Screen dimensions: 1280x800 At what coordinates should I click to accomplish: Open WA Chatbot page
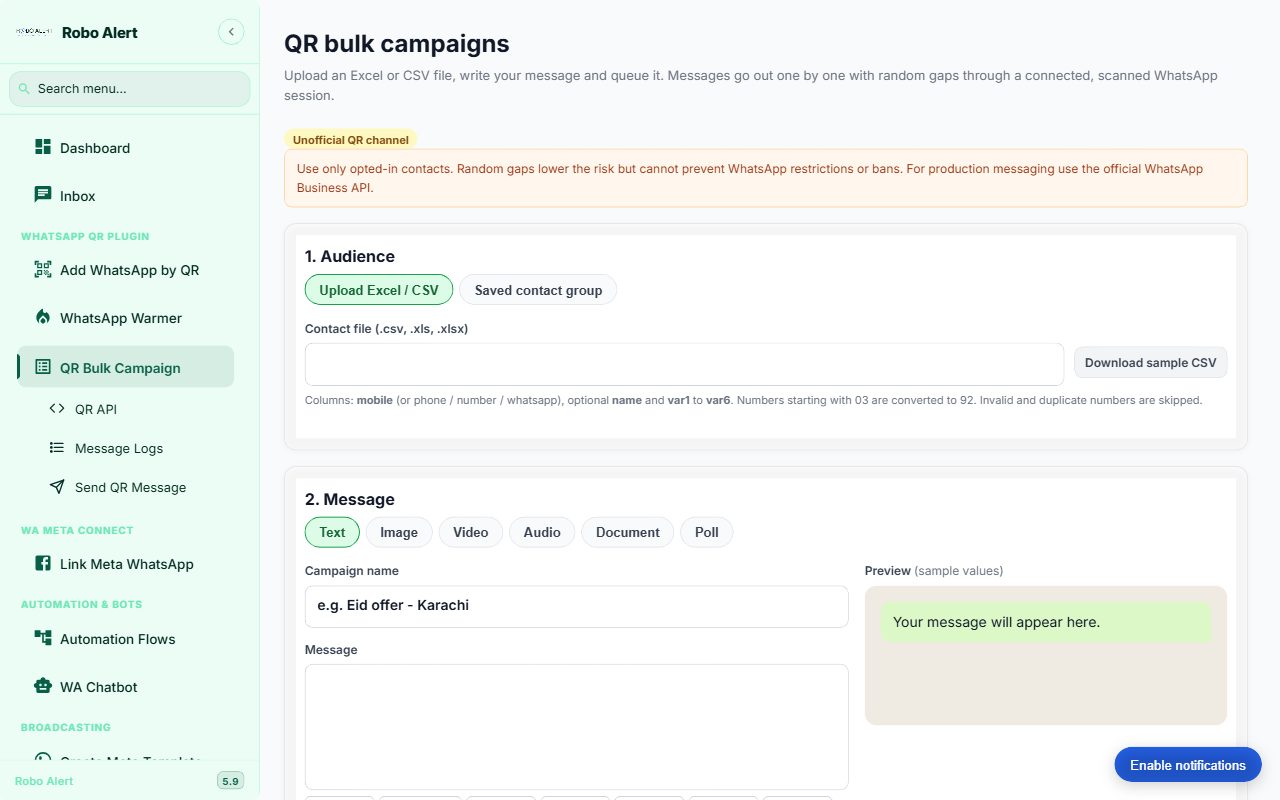[126, 687]
